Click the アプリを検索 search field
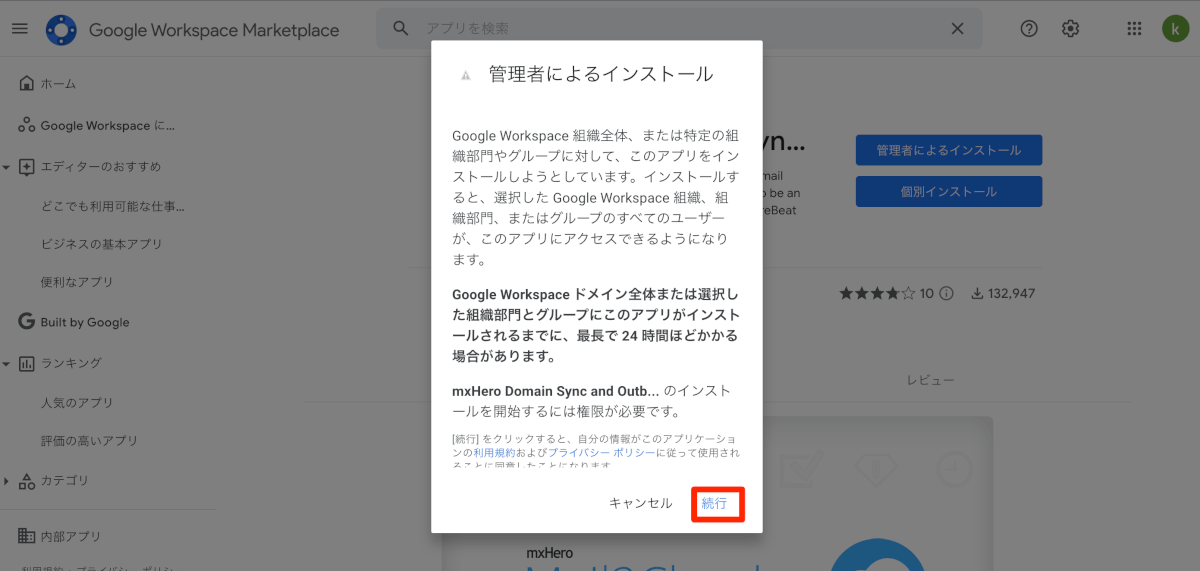This screenshot has width=1200, height=571. [x=680, y=28]
